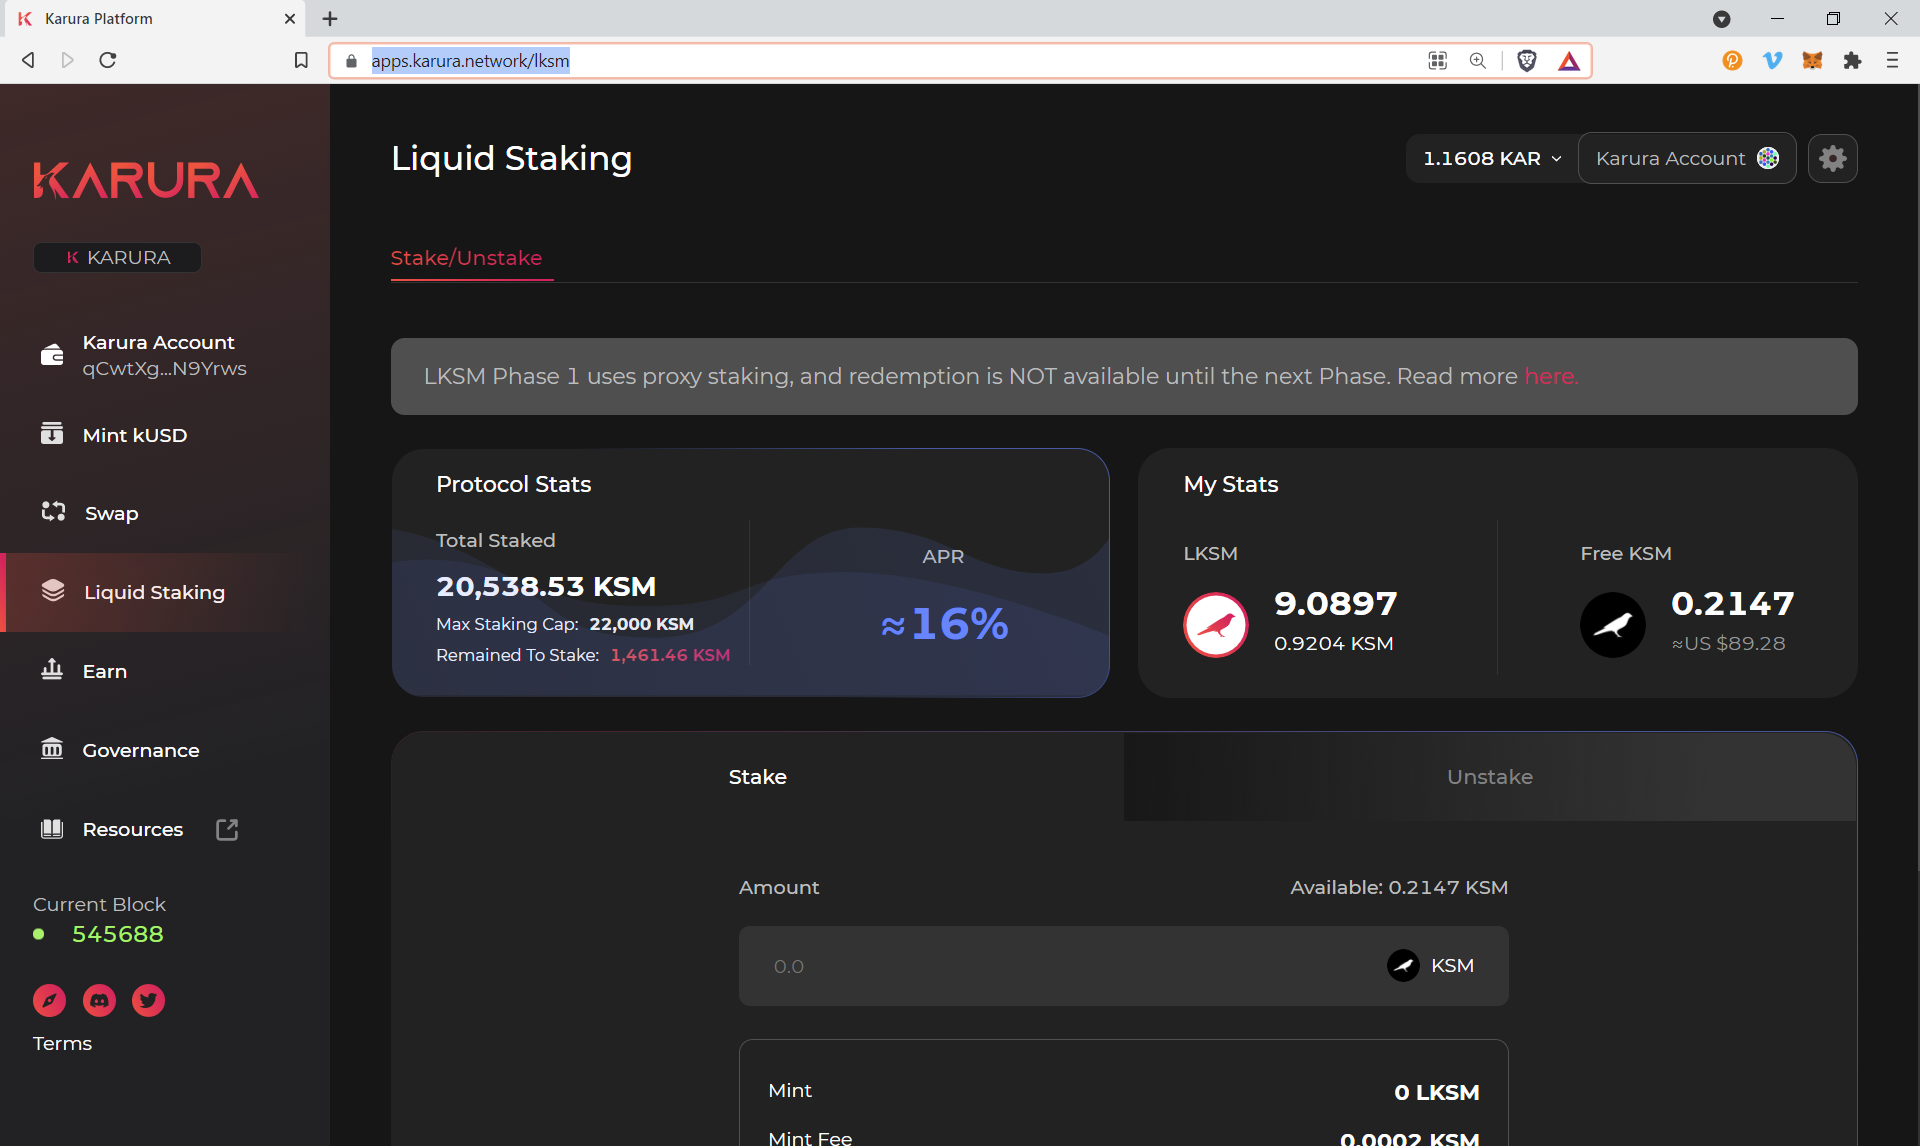Image resolution: width=1920 pixels, height=1146 pixels.
Task: Navigate to Governance page
Action: point(140,750)
